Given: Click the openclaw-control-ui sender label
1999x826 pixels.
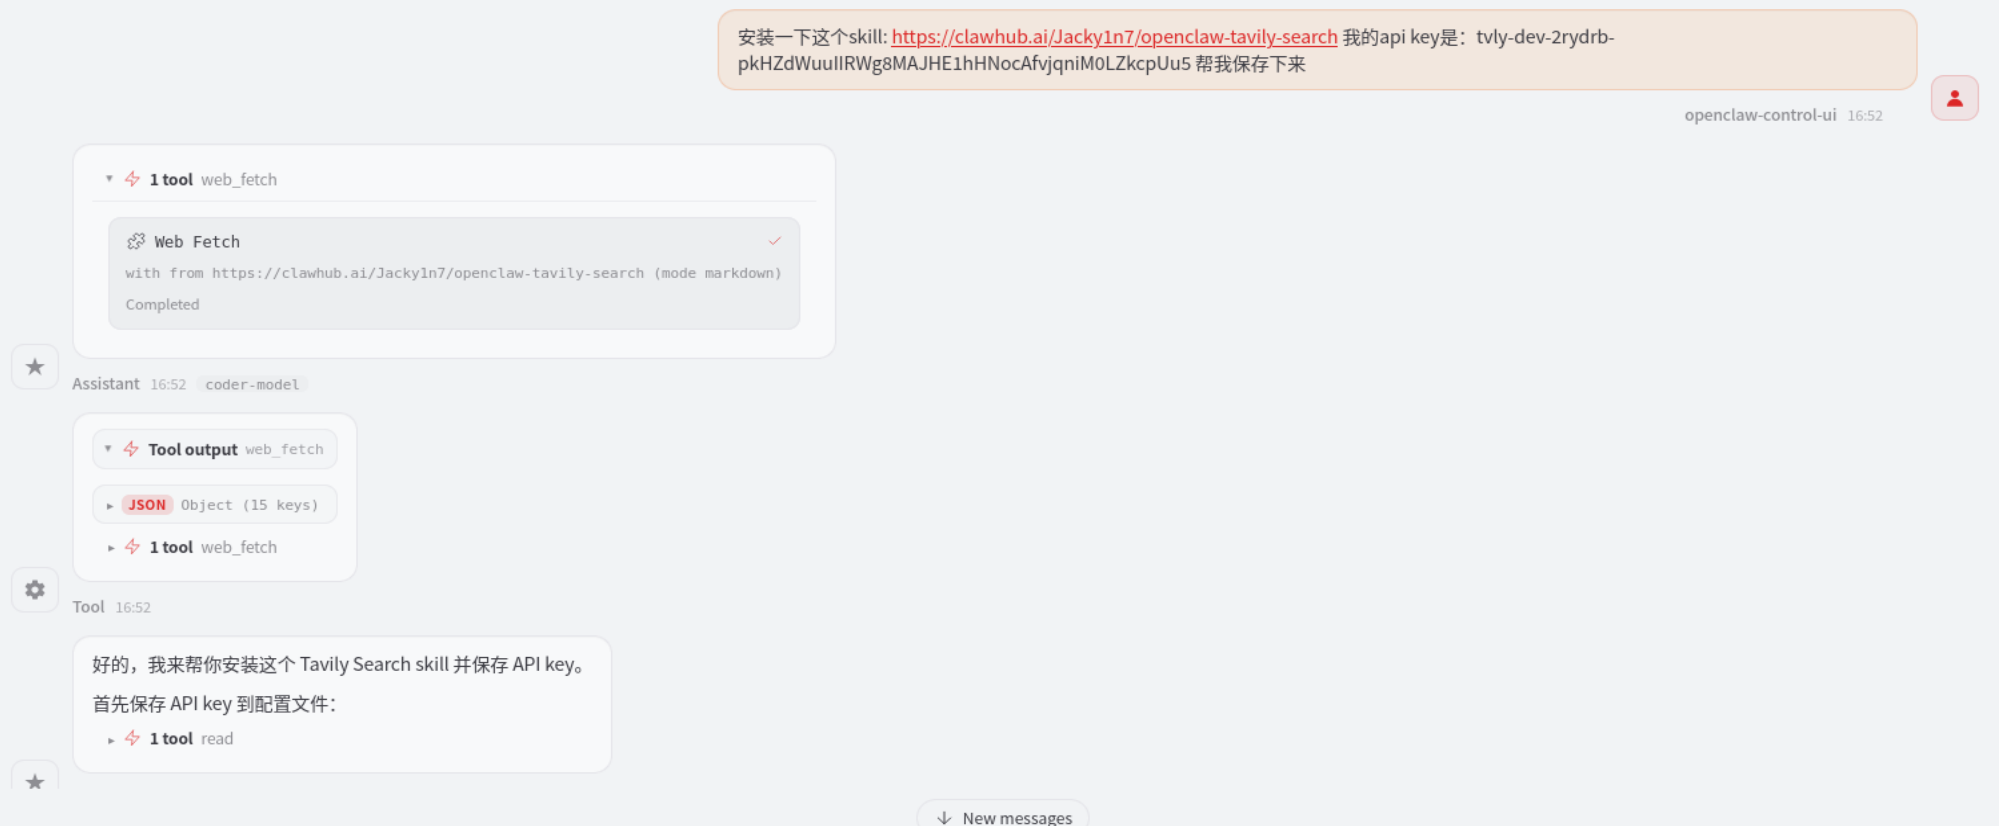Looking at the screenshot, I should point(1759,115).
